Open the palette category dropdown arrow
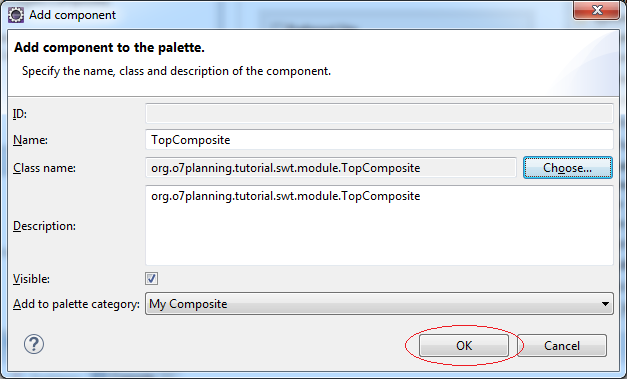Viewport: 627px width, 379px height. (x=605, y=304)
